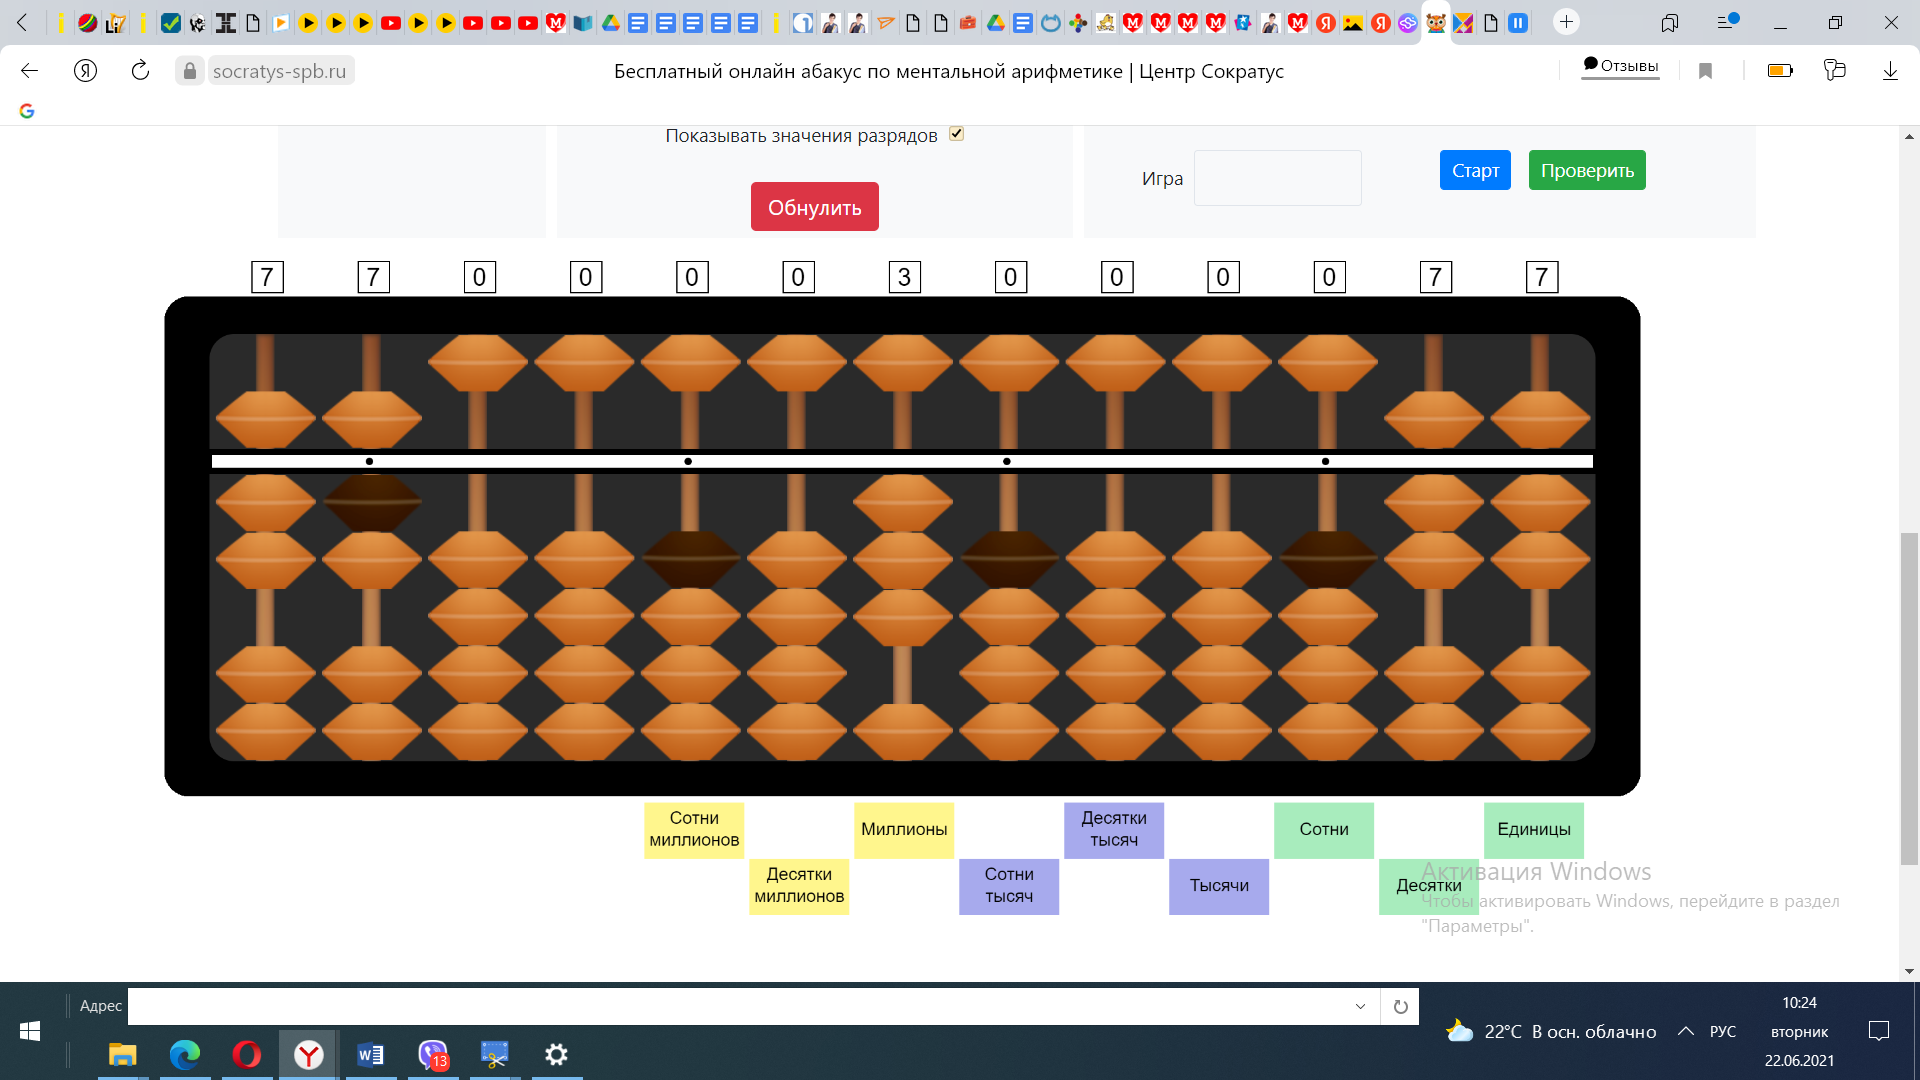
Task: Click the socratys-spb.ru address field
Action: coord(280,71)
